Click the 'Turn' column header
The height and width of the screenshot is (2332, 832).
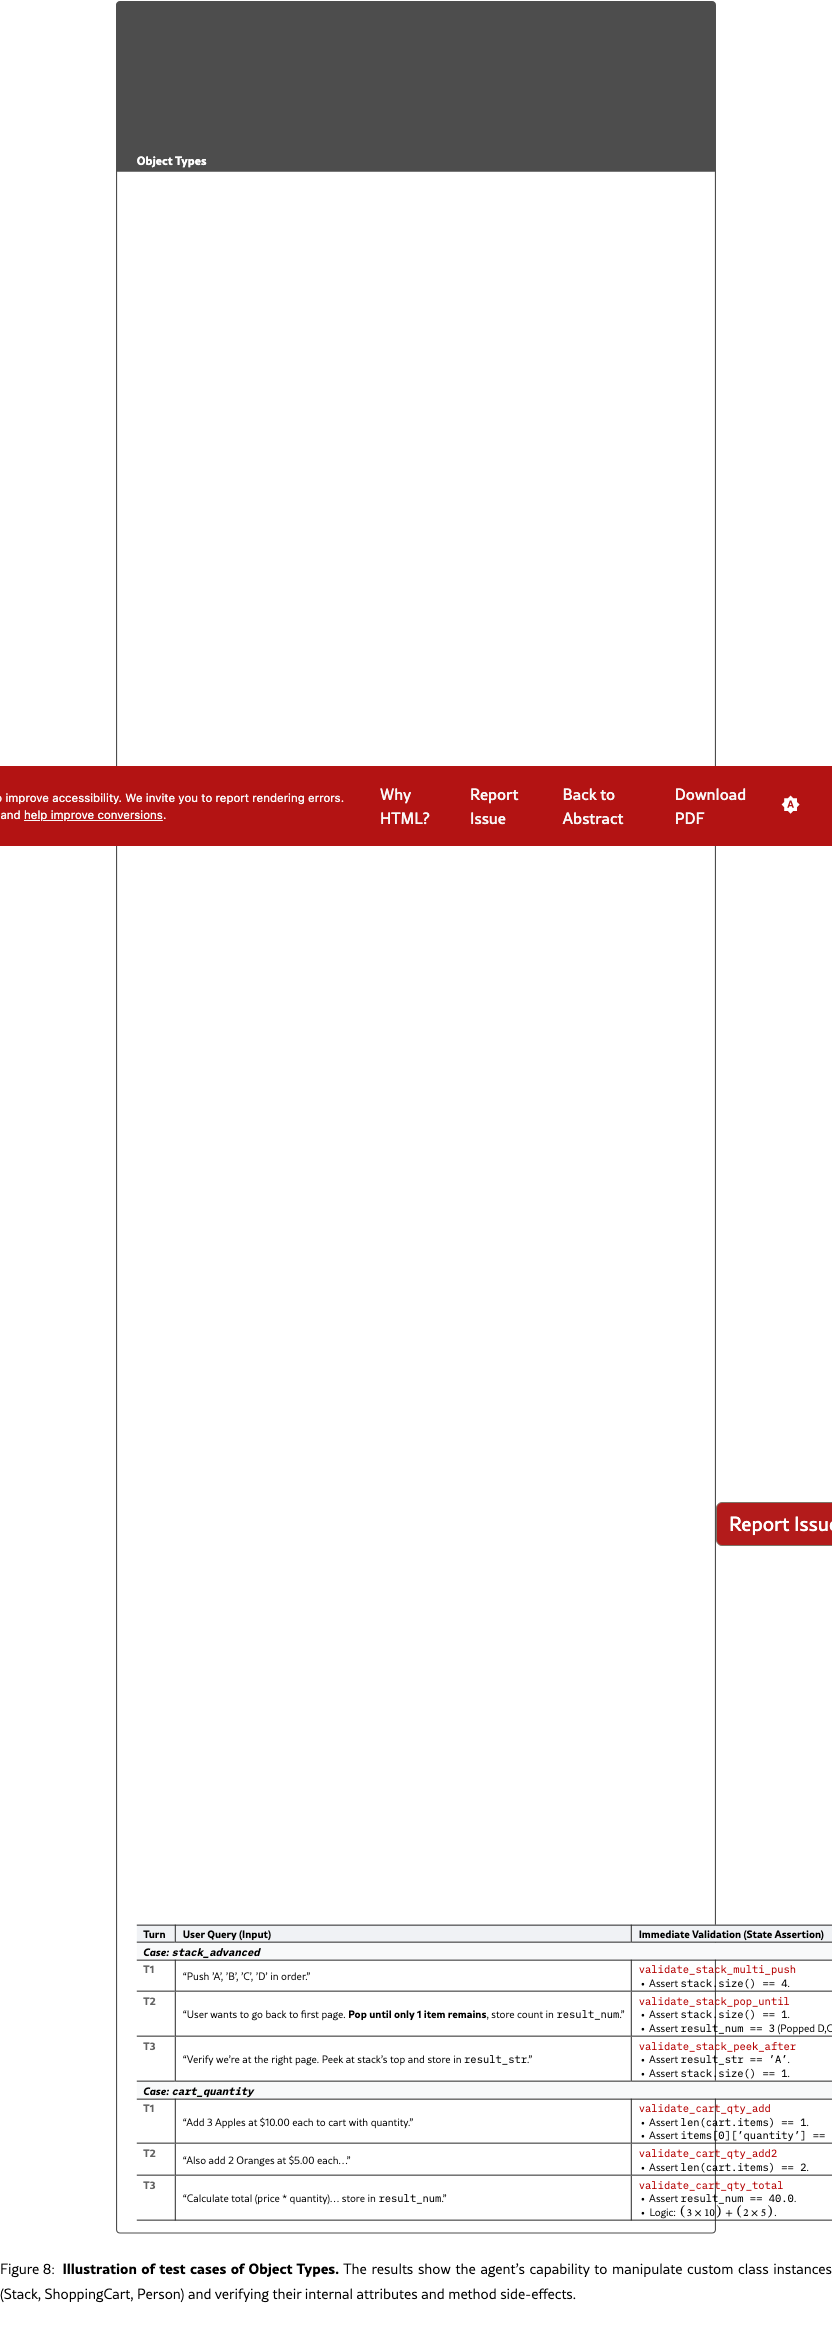point(154,1934)
